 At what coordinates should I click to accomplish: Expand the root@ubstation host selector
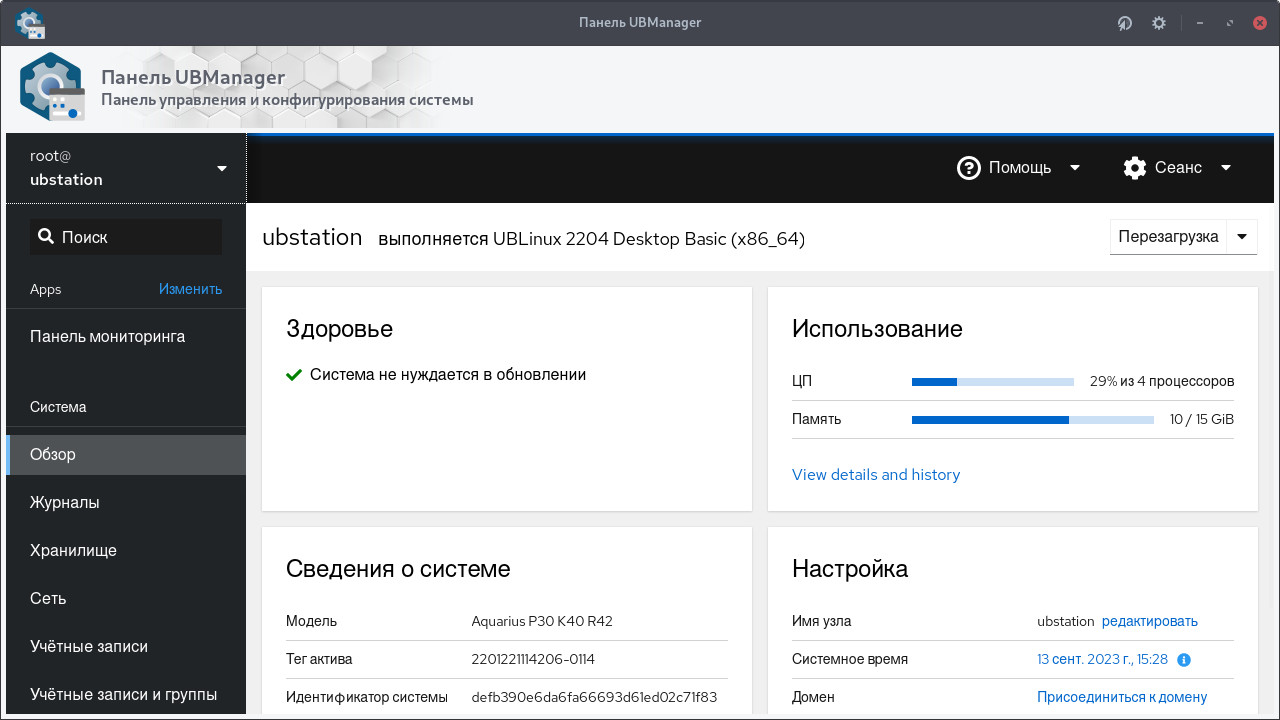[x=126, y=168]
